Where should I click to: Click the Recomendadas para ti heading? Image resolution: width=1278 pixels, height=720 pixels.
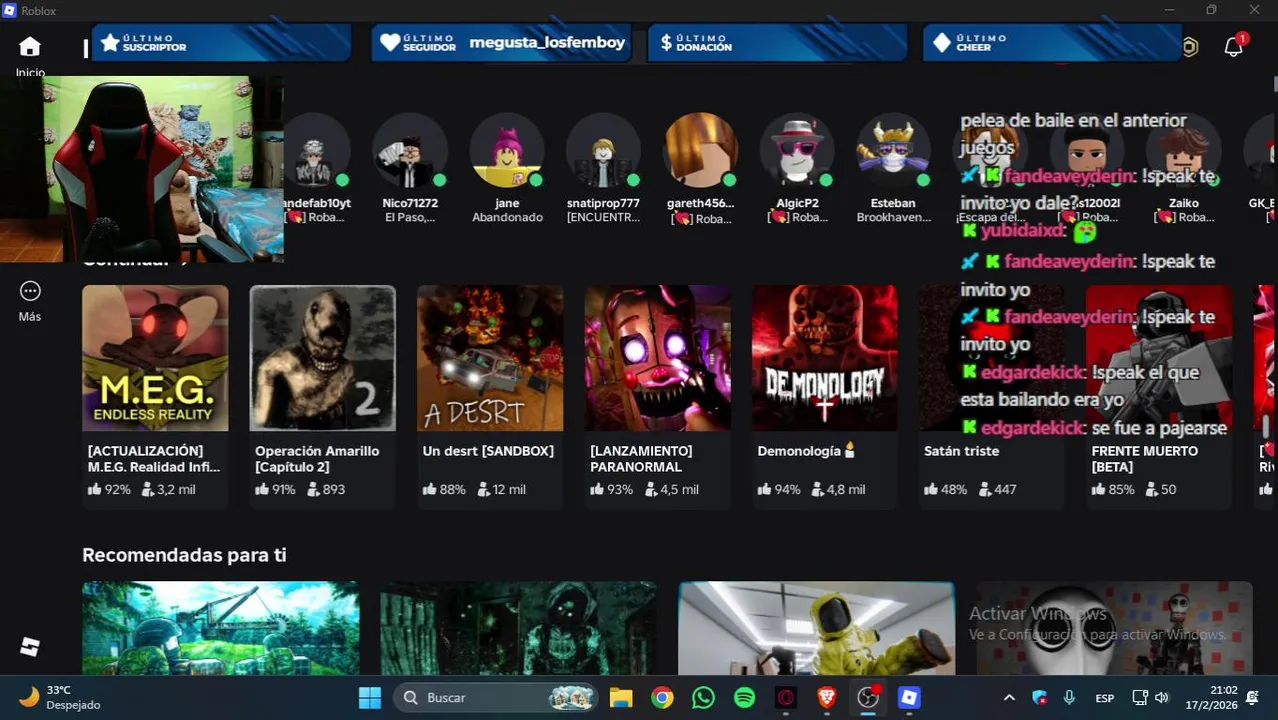(x=184, y=555)
